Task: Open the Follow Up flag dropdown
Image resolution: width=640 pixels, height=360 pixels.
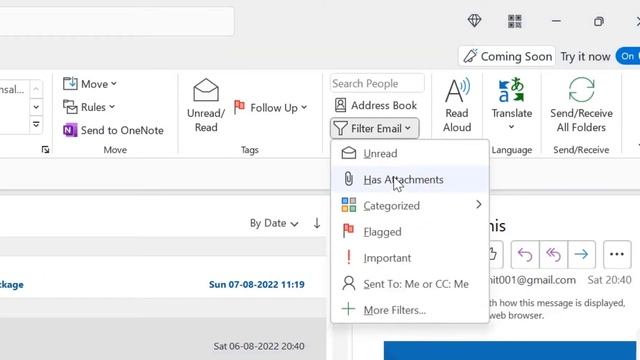Action: coord(270,107)
